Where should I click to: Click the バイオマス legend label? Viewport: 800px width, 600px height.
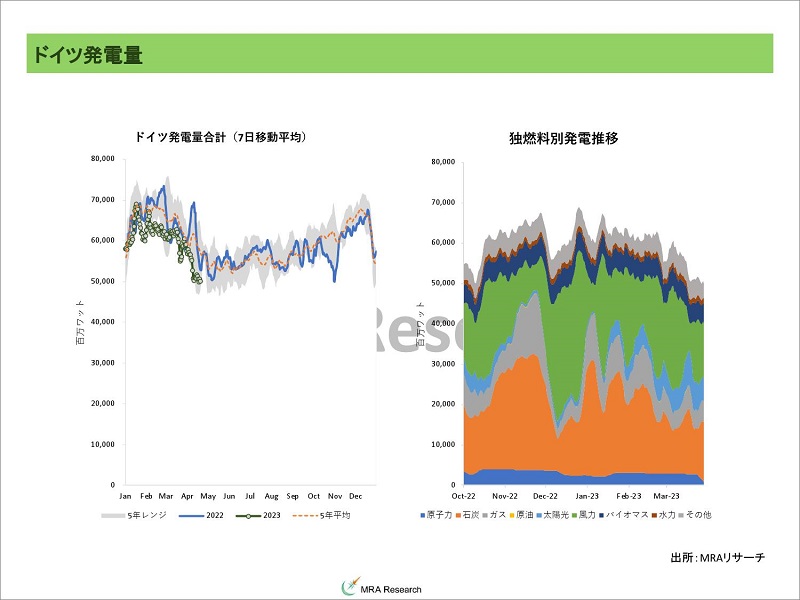[627, 515]
